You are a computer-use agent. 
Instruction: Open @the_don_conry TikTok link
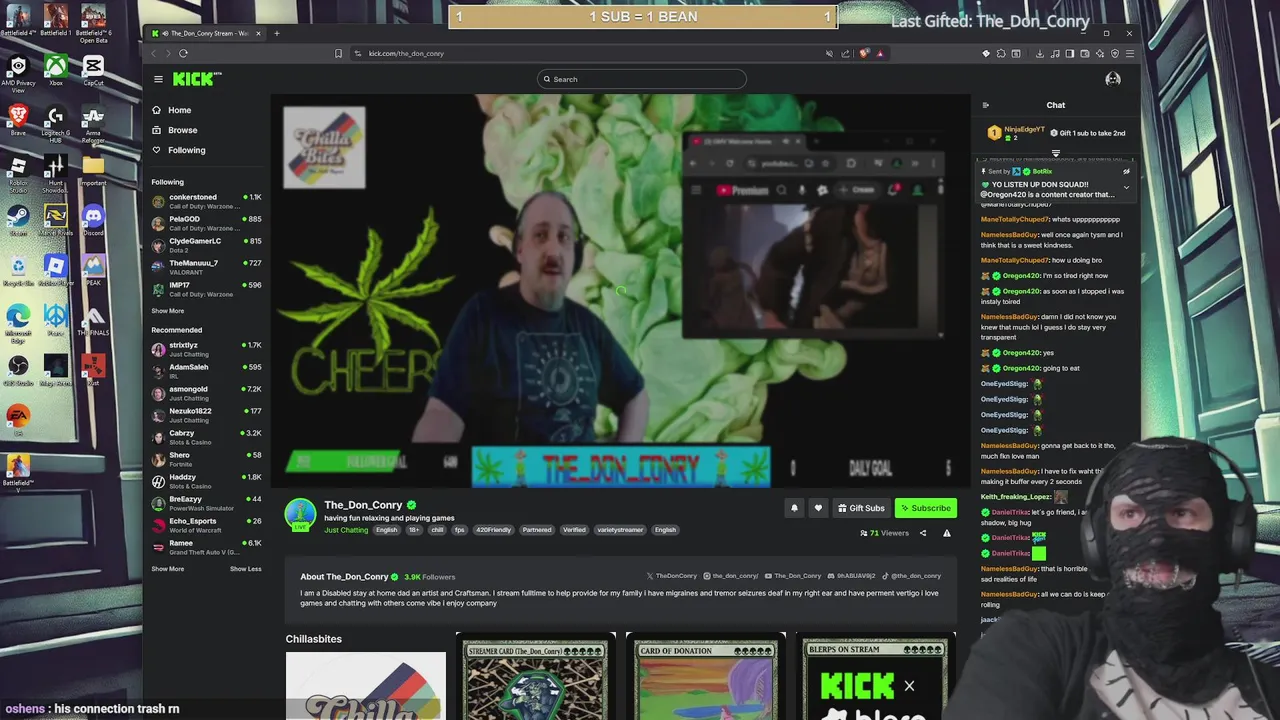[912, 576]
